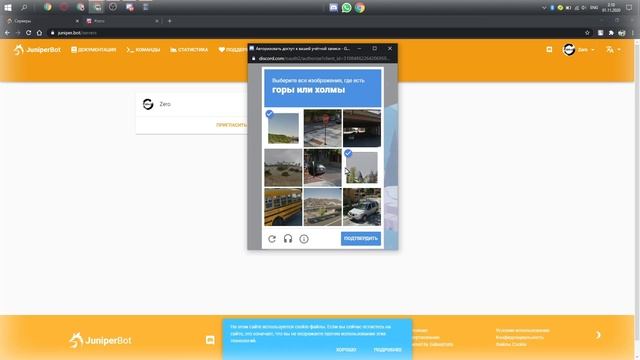Show hidden system tray icons

tap(544, 8)
